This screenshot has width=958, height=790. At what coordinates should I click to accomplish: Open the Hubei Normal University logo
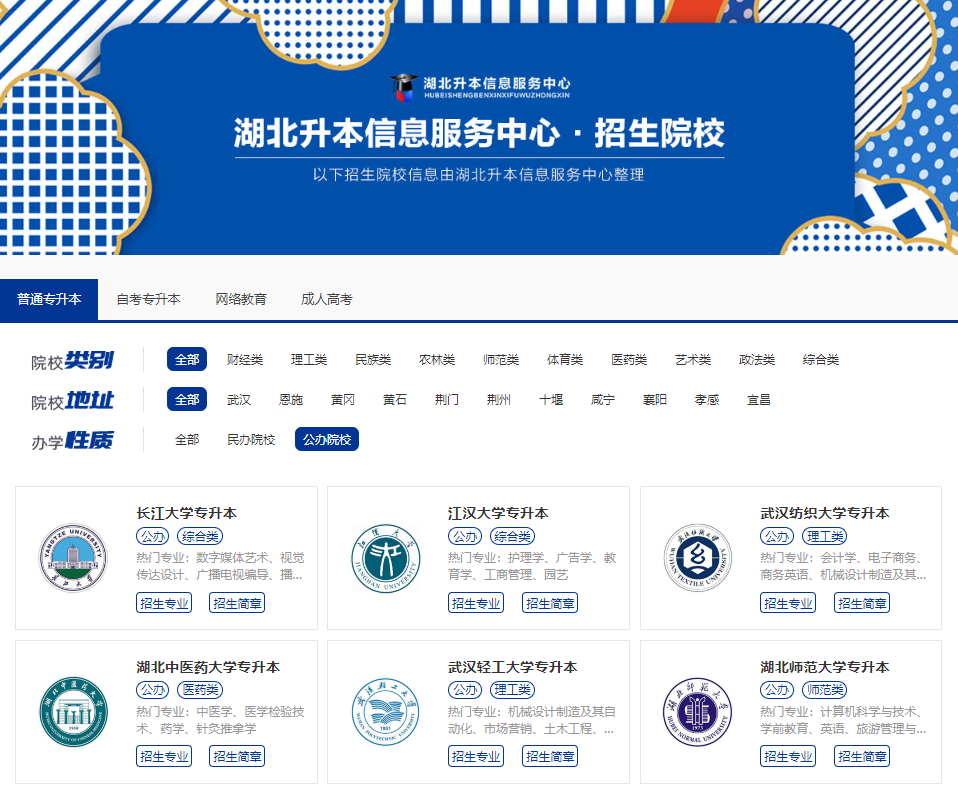click(698, 712)
